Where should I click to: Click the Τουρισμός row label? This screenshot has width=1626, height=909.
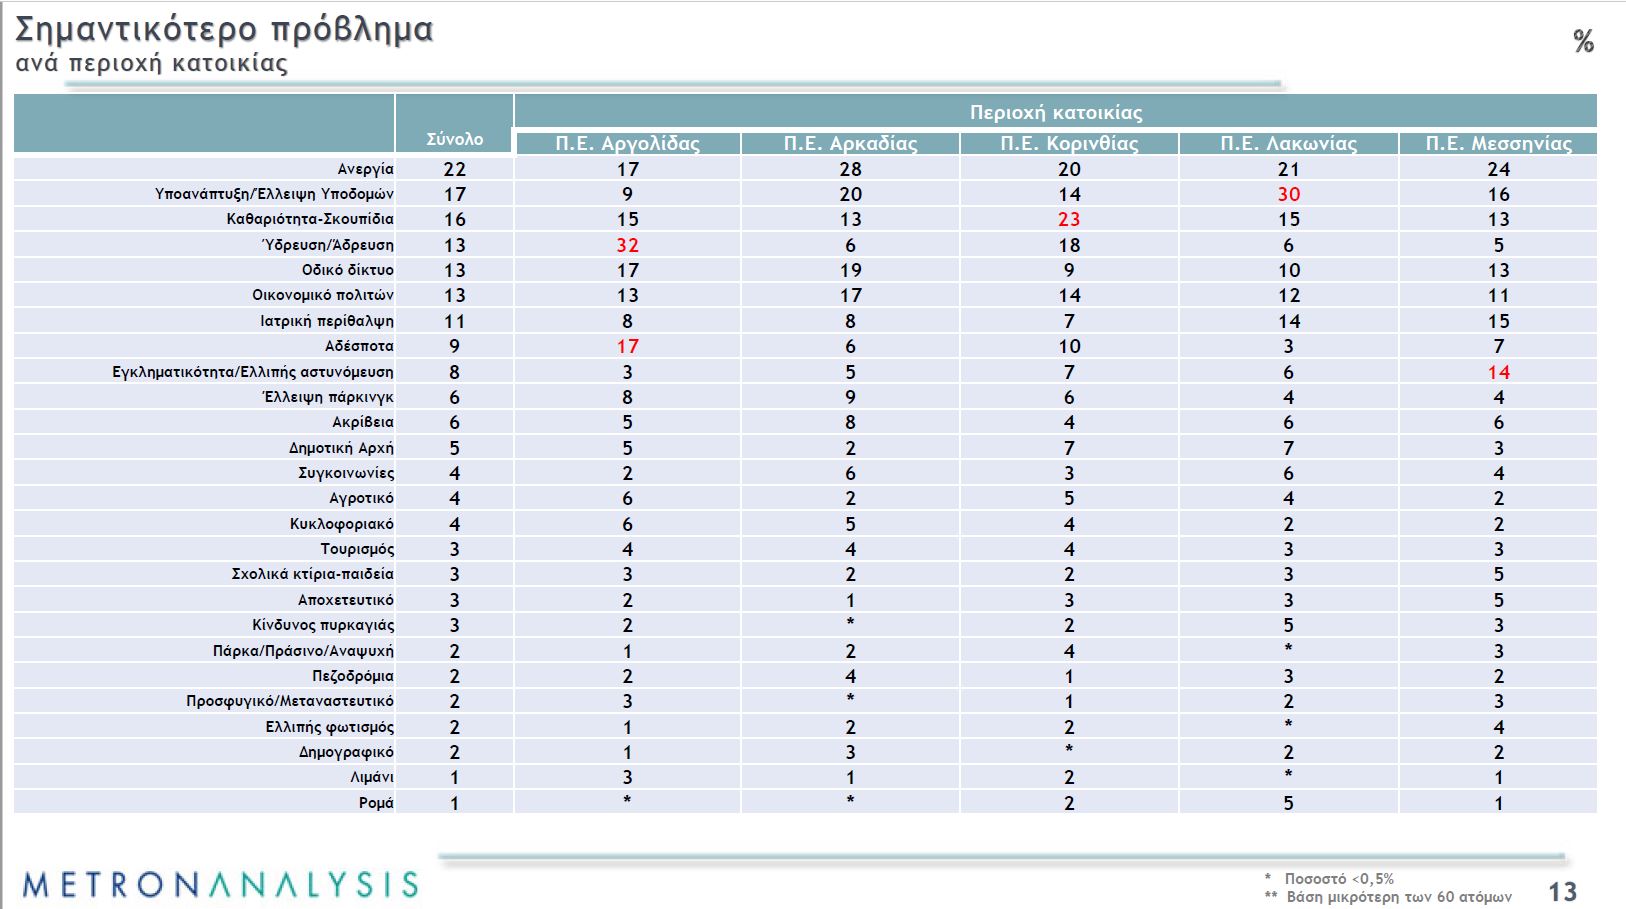pyautogui.click(x=357, y=549)
